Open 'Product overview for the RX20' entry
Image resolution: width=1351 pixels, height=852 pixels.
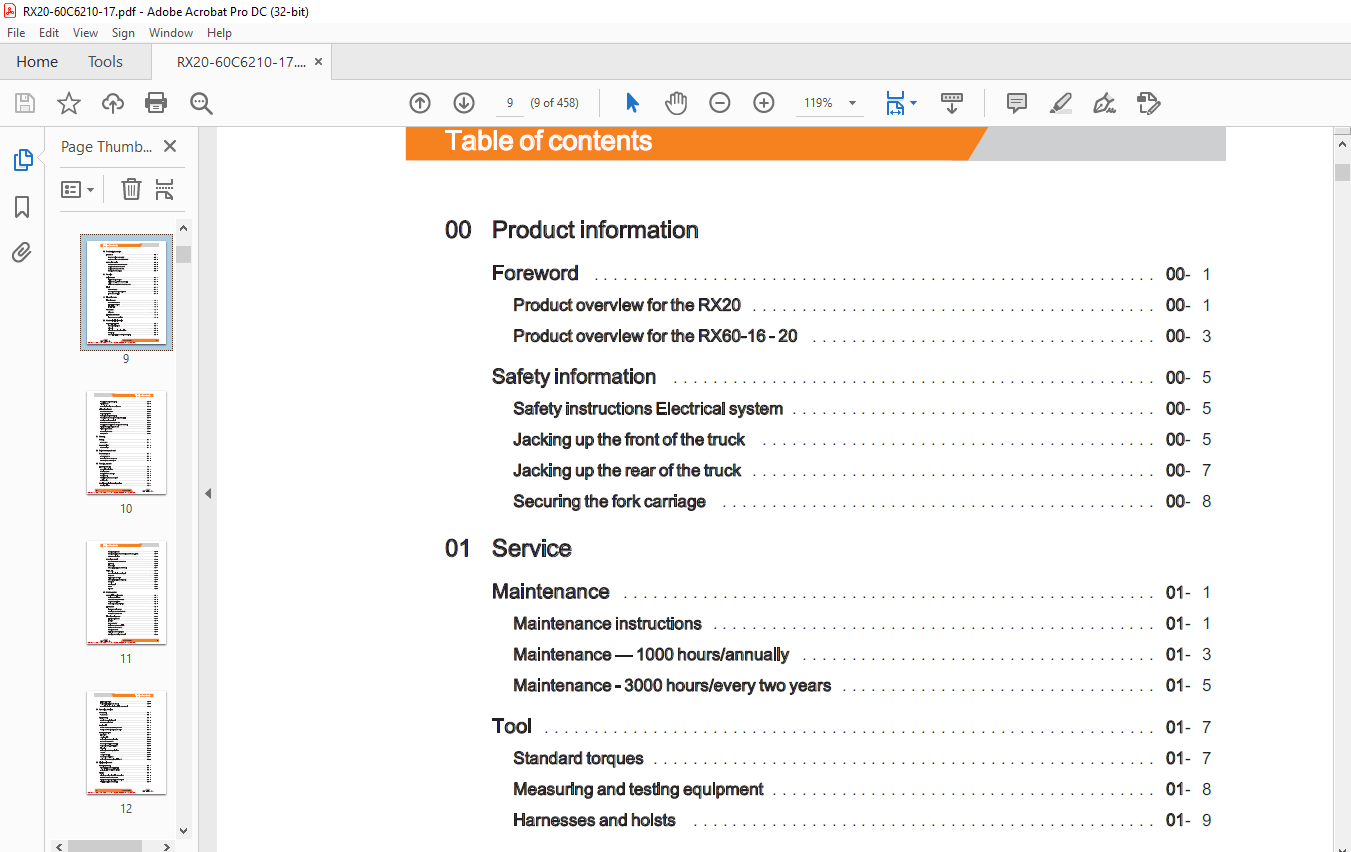627,305
